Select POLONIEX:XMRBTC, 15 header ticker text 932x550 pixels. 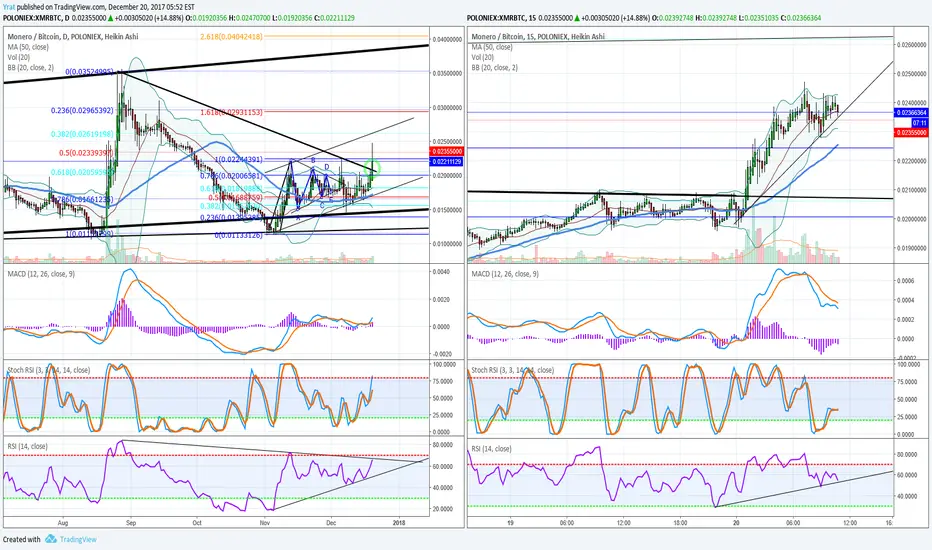[503, 18]
